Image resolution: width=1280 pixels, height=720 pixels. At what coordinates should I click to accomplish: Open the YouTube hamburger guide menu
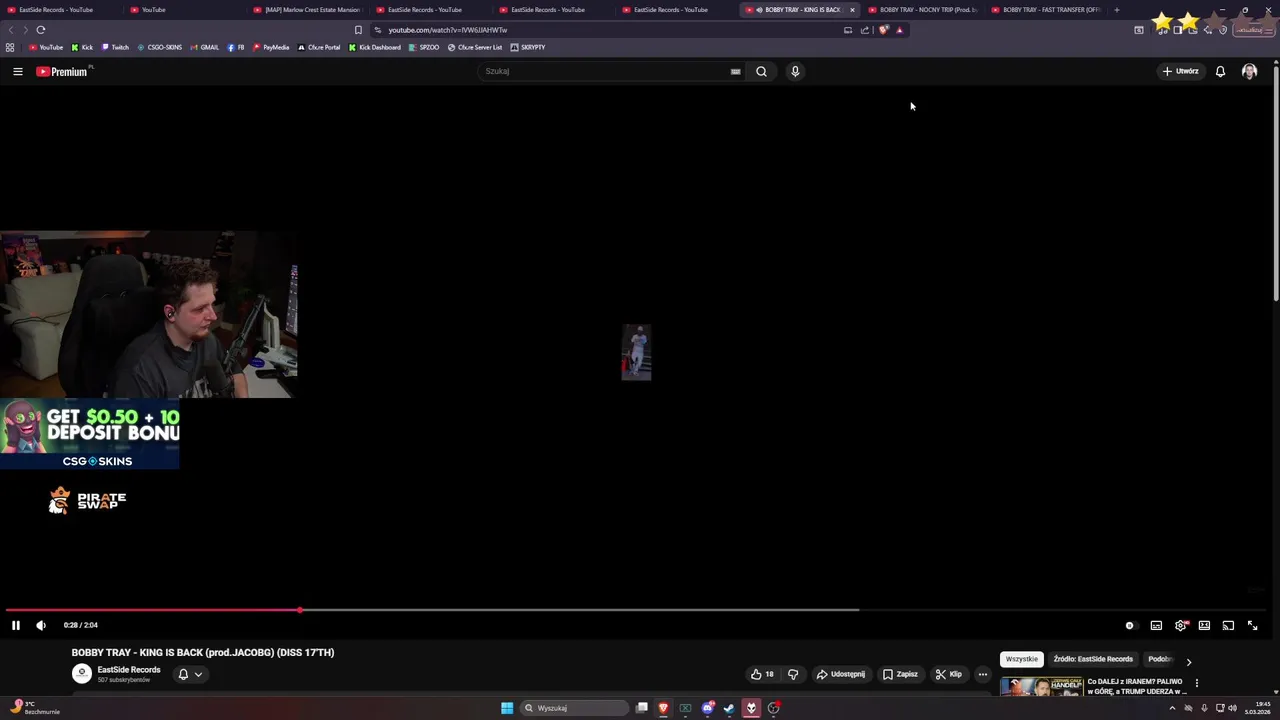17,71
